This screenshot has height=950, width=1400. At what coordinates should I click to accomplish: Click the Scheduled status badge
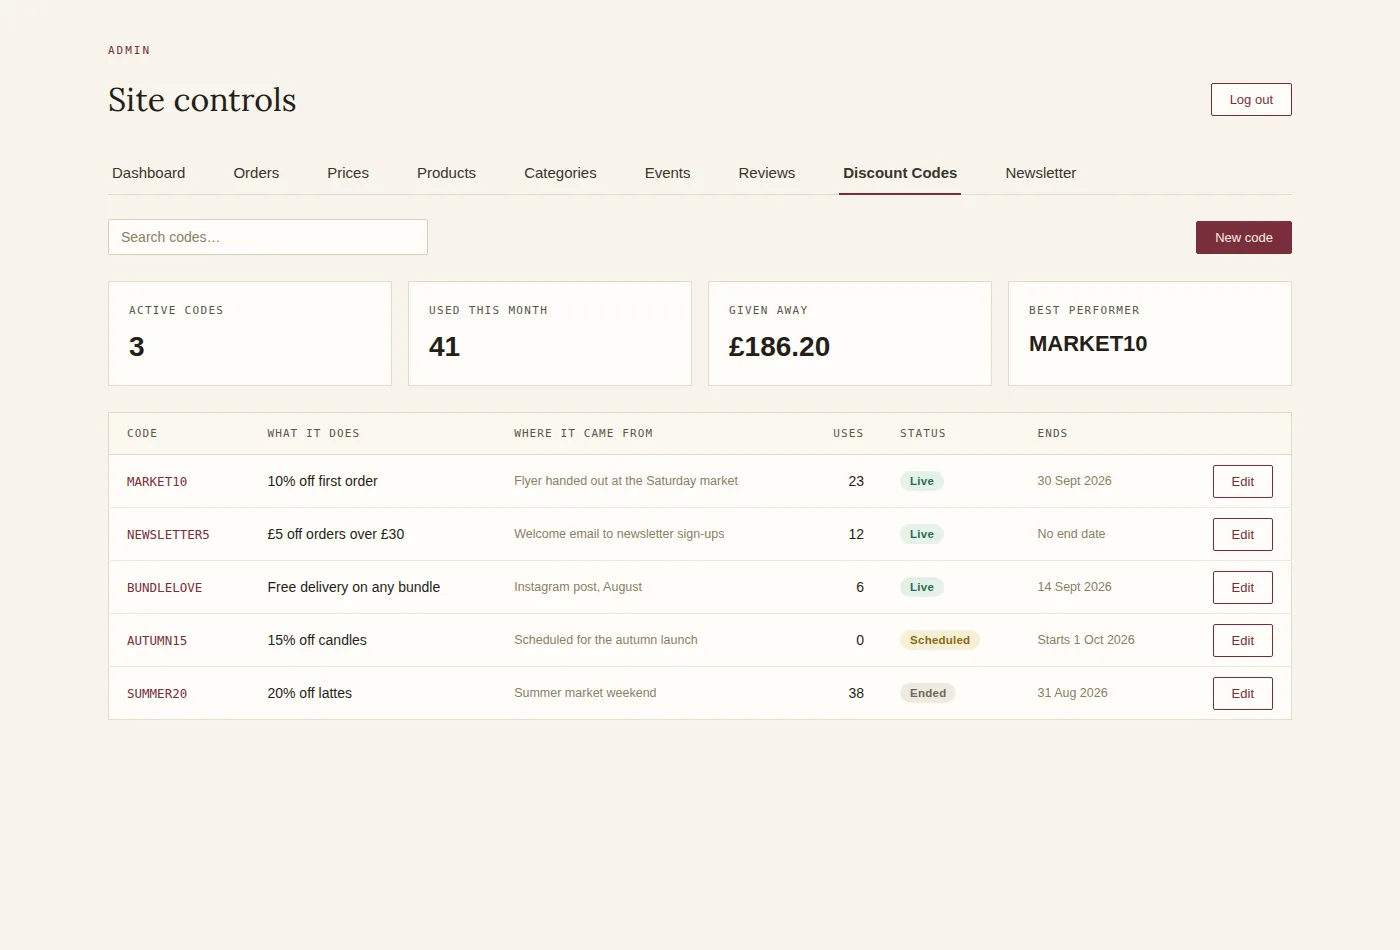[940, 640]
